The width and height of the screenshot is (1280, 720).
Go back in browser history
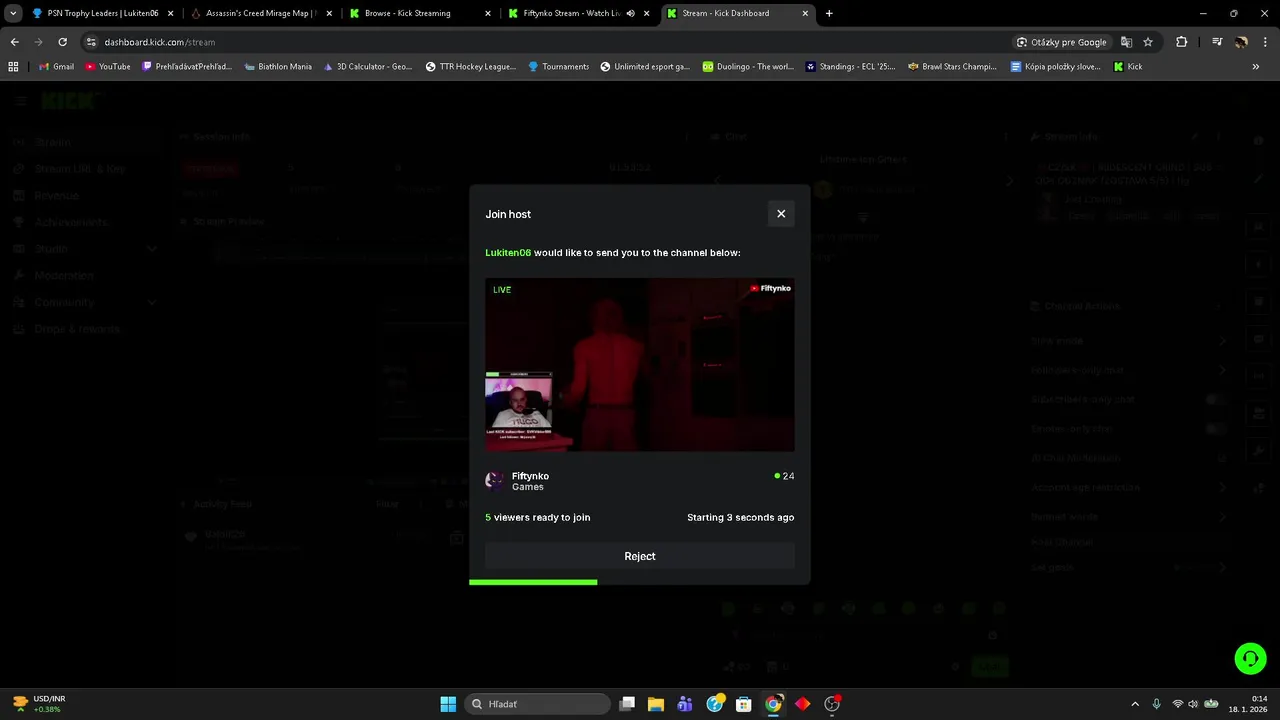pos(14,42)
